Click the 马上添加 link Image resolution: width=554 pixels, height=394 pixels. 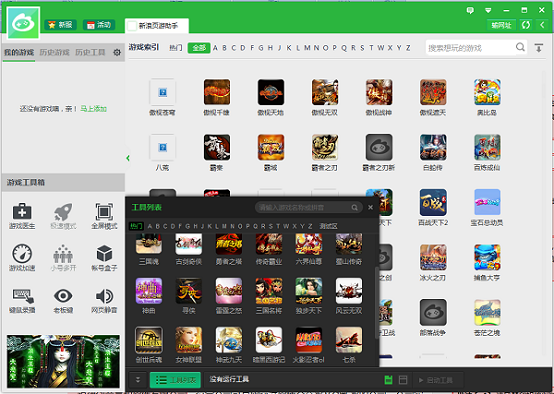pos(94,109)
